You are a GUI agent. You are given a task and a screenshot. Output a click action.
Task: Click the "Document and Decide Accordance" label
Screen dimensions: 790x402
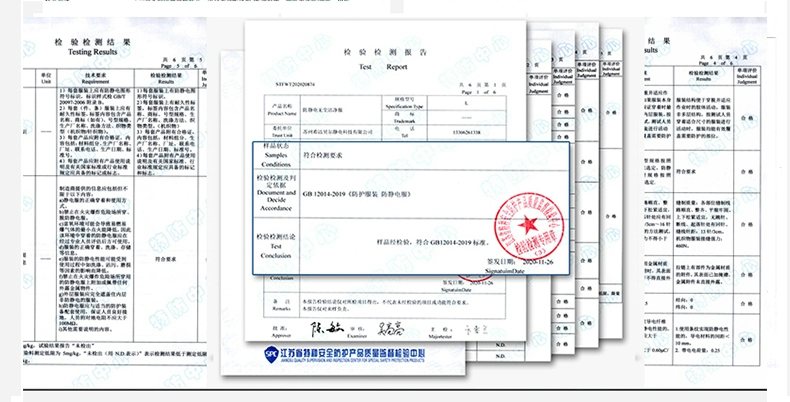[276, 200]
